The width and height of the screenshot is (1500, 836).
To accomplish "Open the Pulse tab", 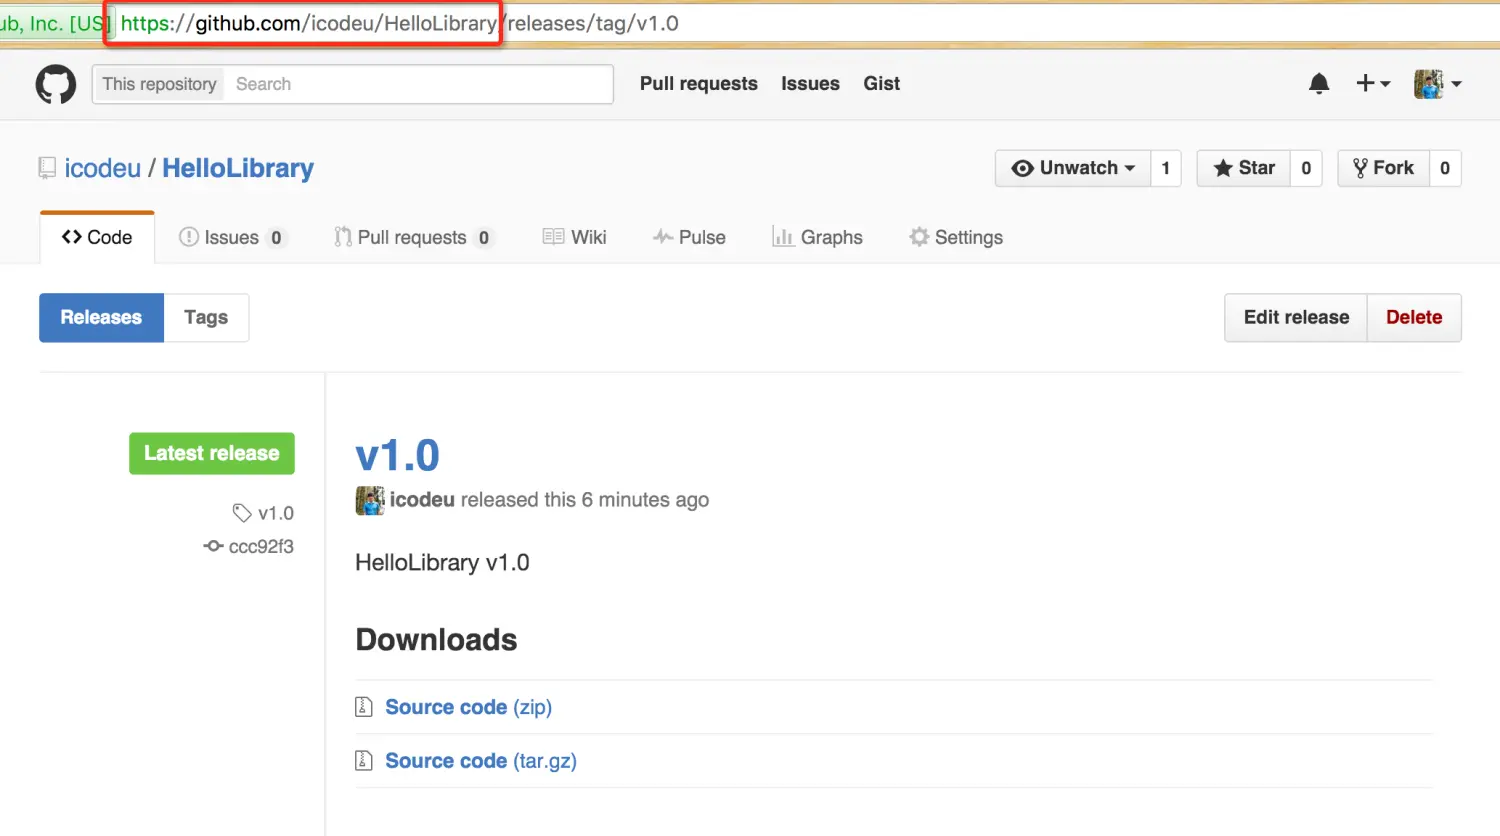I will click(x=689, y=237).
